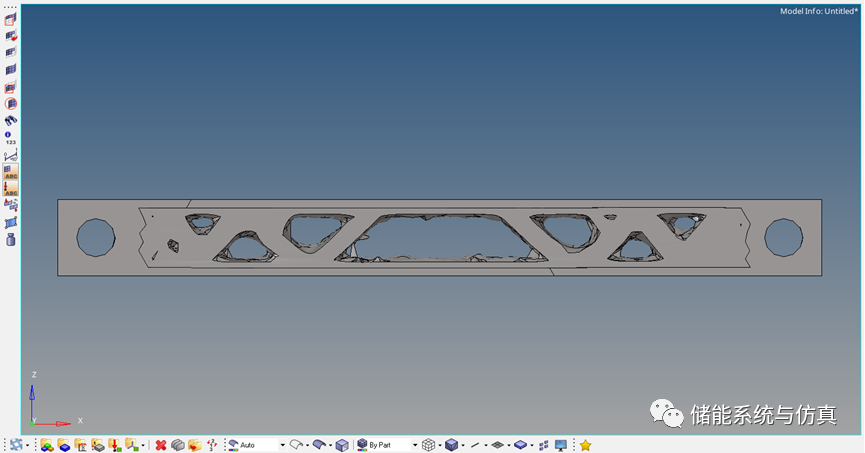Open the Find binoculars tool

click(x=10, y=120)
